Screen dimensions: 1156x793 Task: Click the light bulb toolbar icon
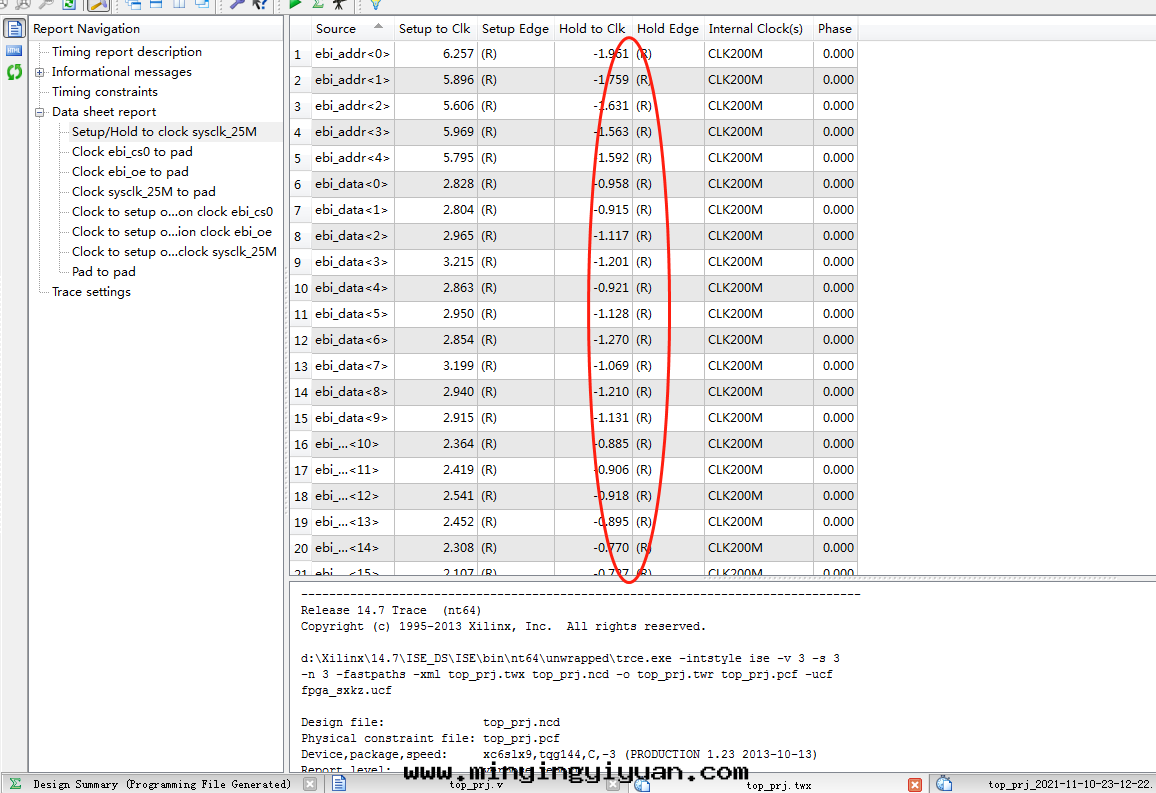[x=376, y=4]
